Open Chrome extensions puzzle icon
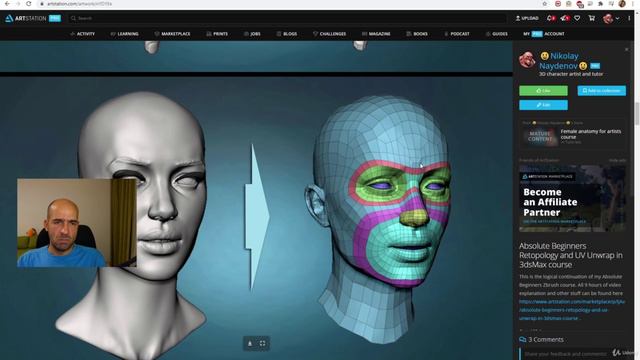Screen dimensions: 640x360 pyautogui.click(x=600, y=4)
